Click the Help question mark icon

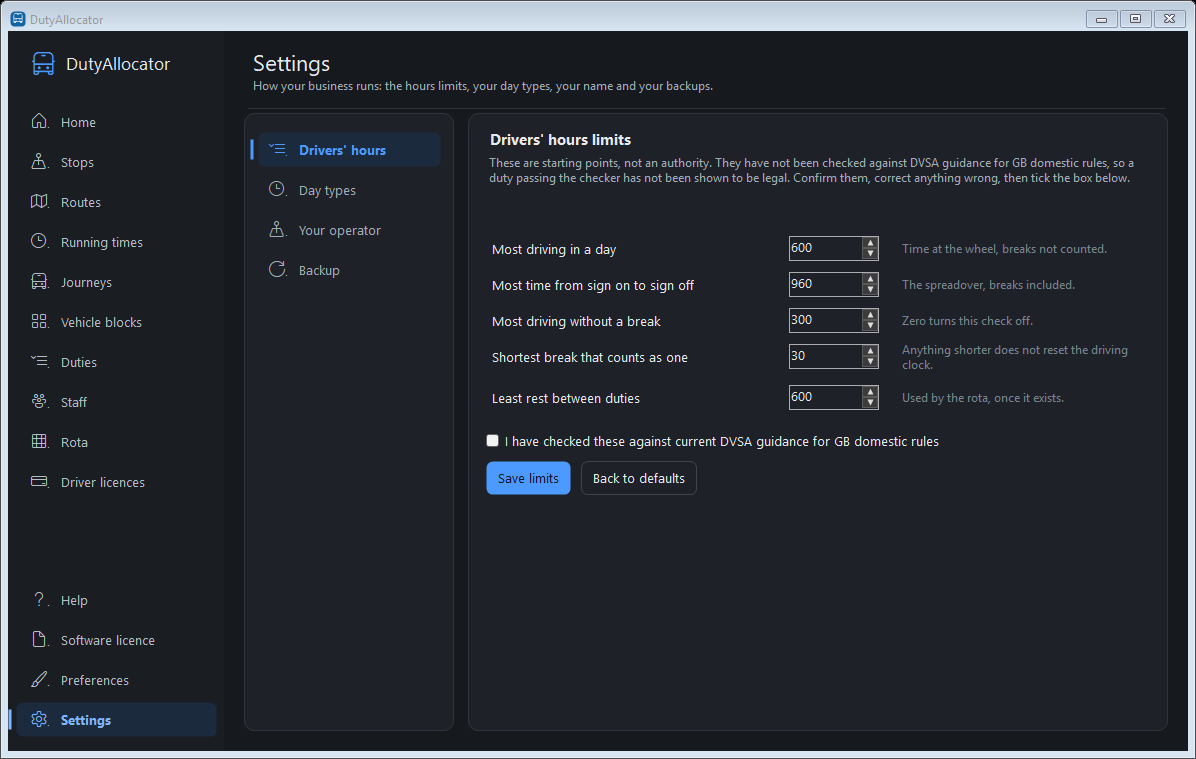[40, 600]
